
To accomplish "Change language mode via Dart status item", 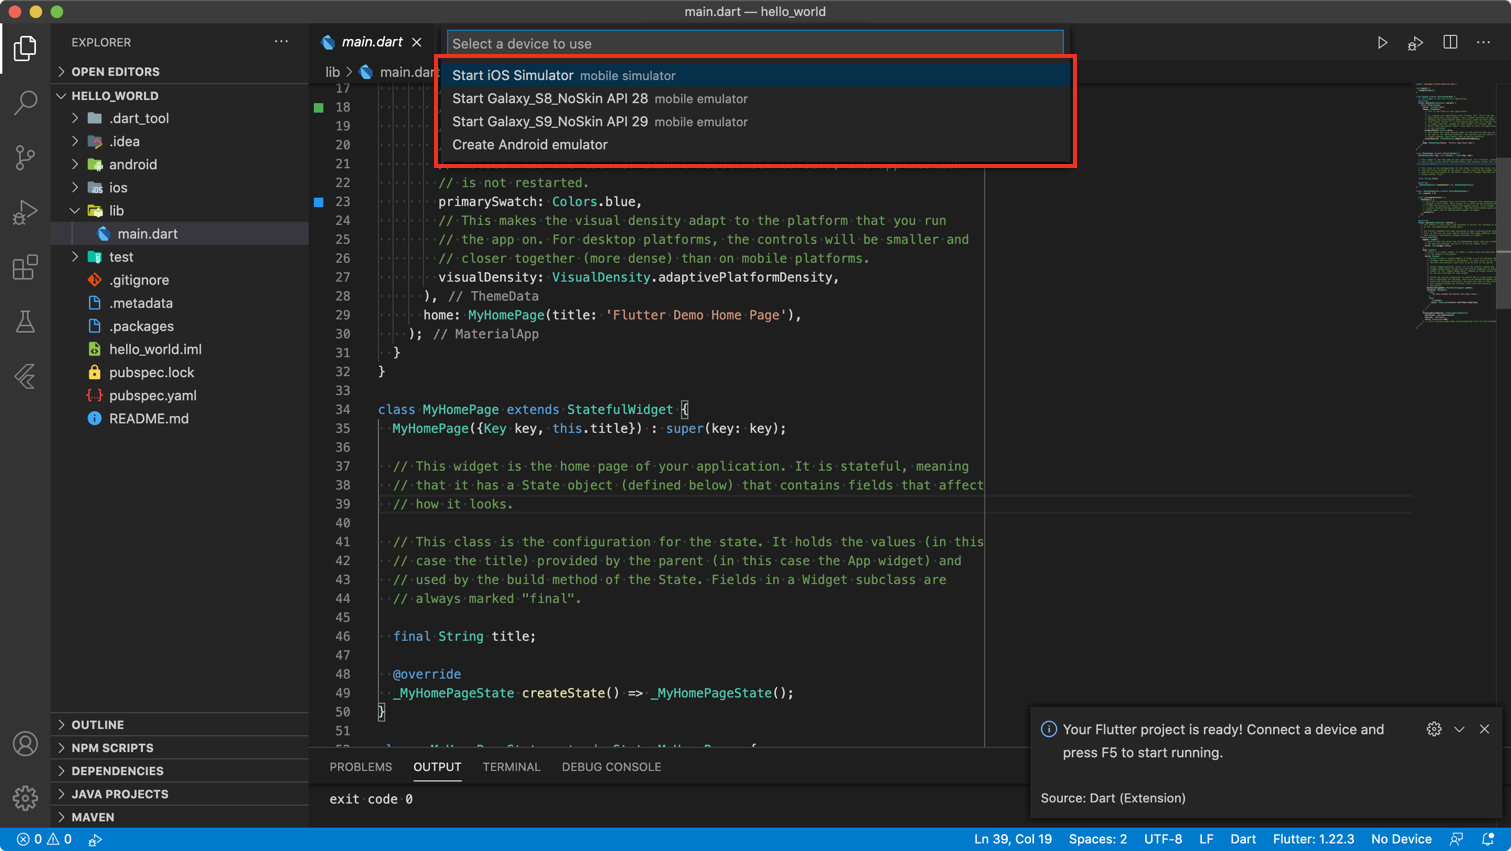I will (x=1243, y=839).
